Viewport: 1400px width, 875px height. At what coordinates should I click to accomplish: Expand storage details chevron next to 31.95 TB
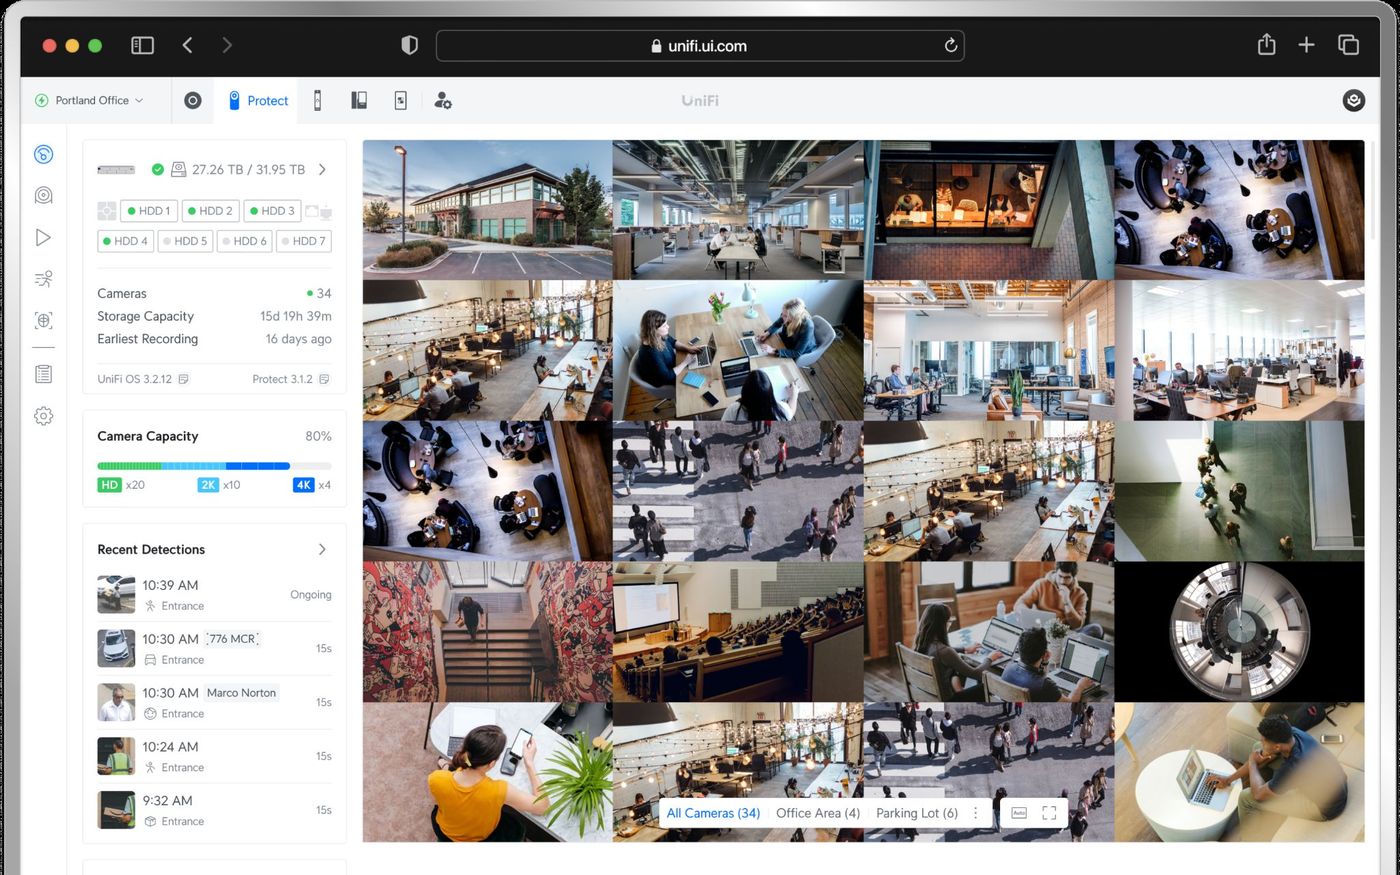coord(322,170)
